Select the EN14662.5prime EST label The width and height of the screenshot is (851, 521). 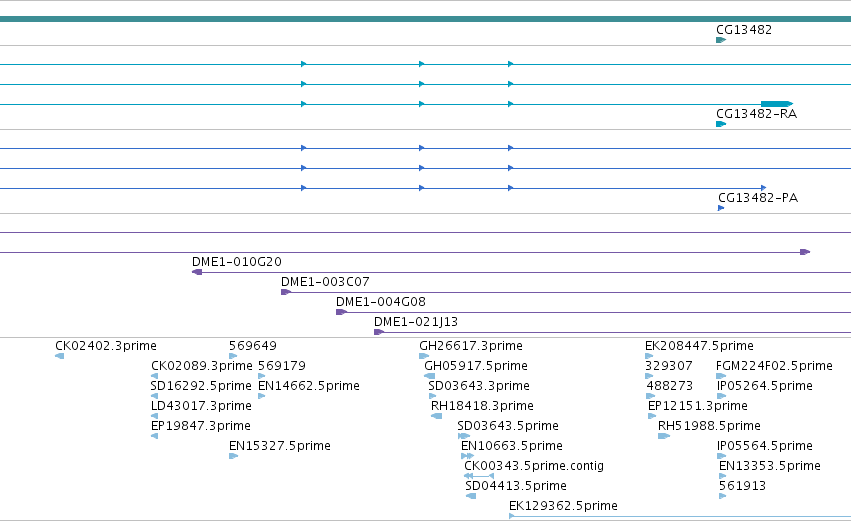click(x=309, y=386)
